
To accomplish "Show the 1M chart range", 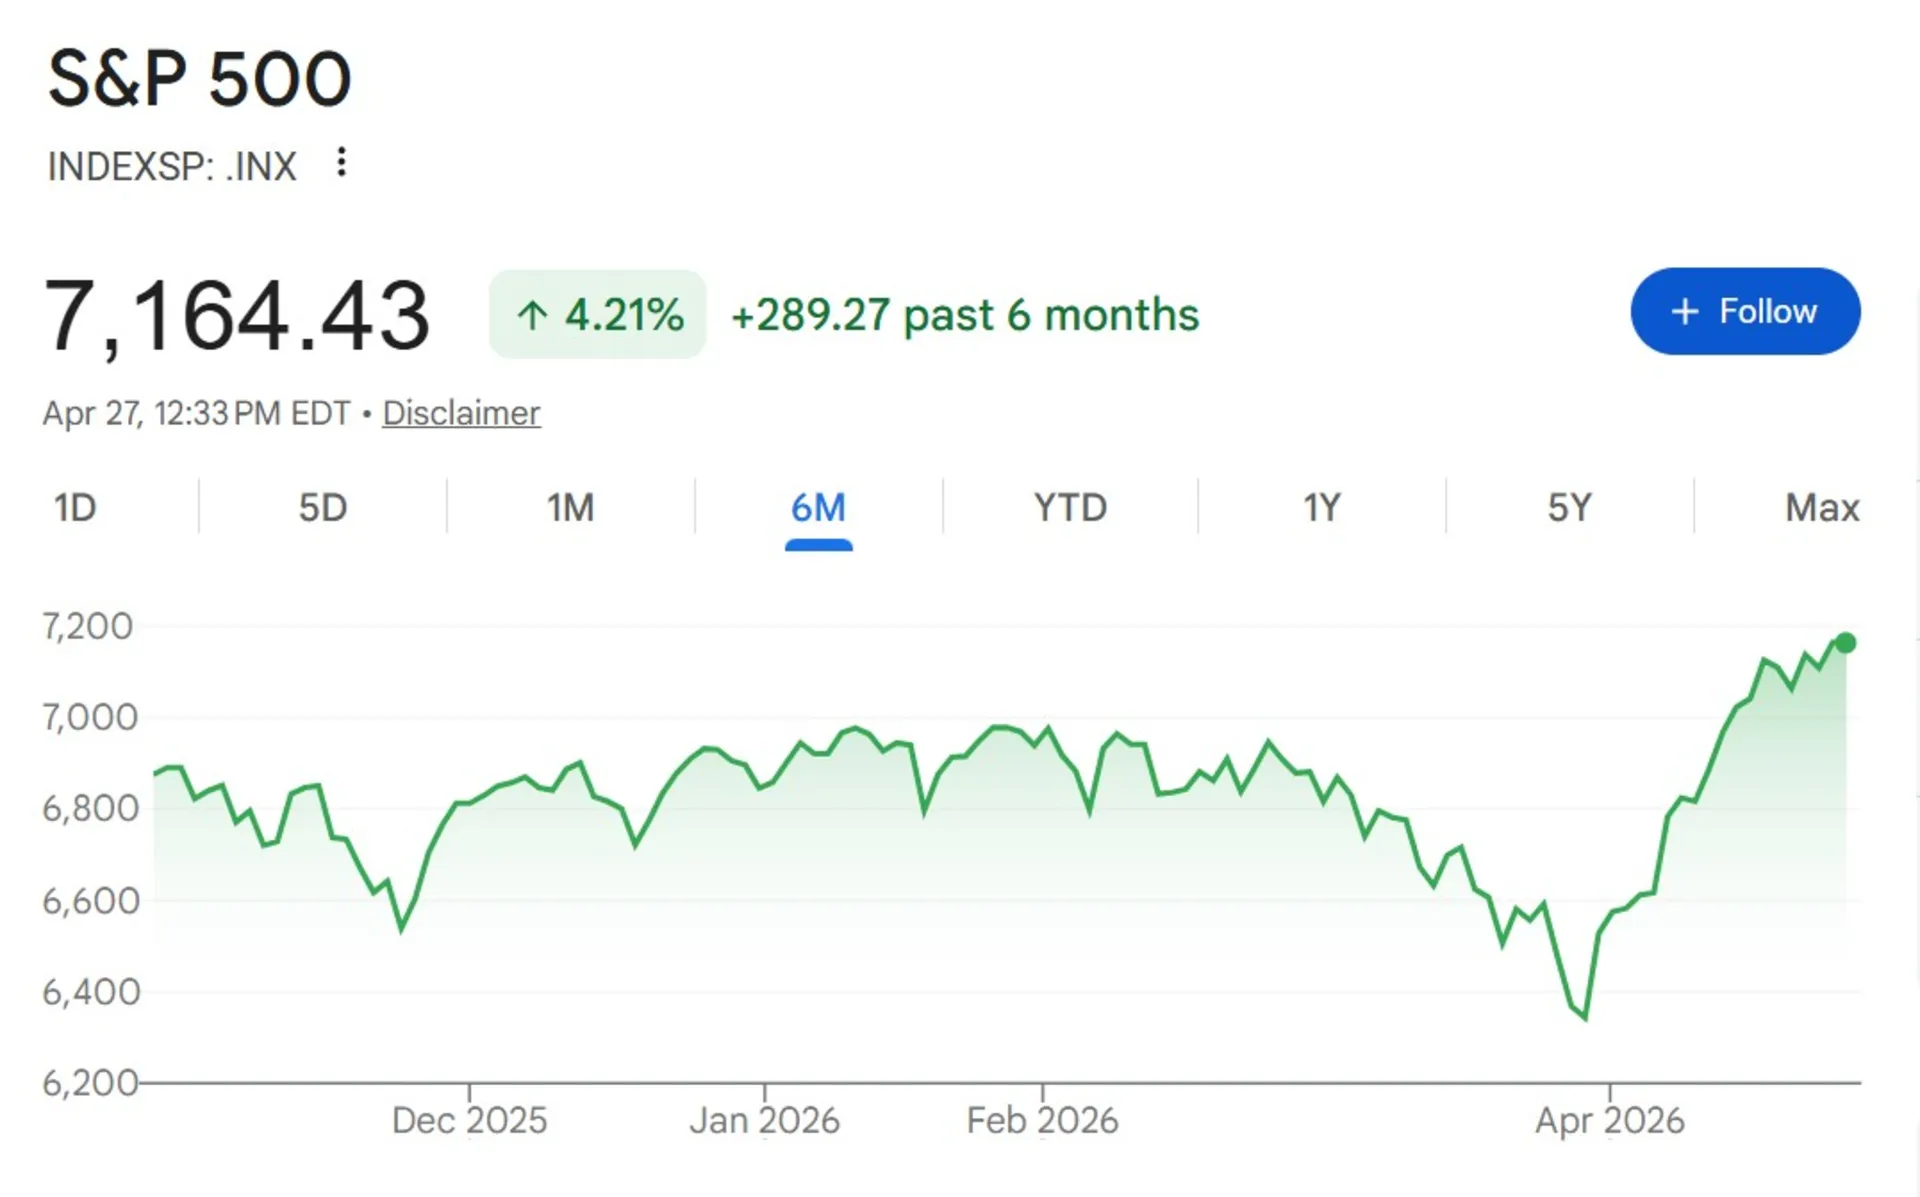I will 570,508.
